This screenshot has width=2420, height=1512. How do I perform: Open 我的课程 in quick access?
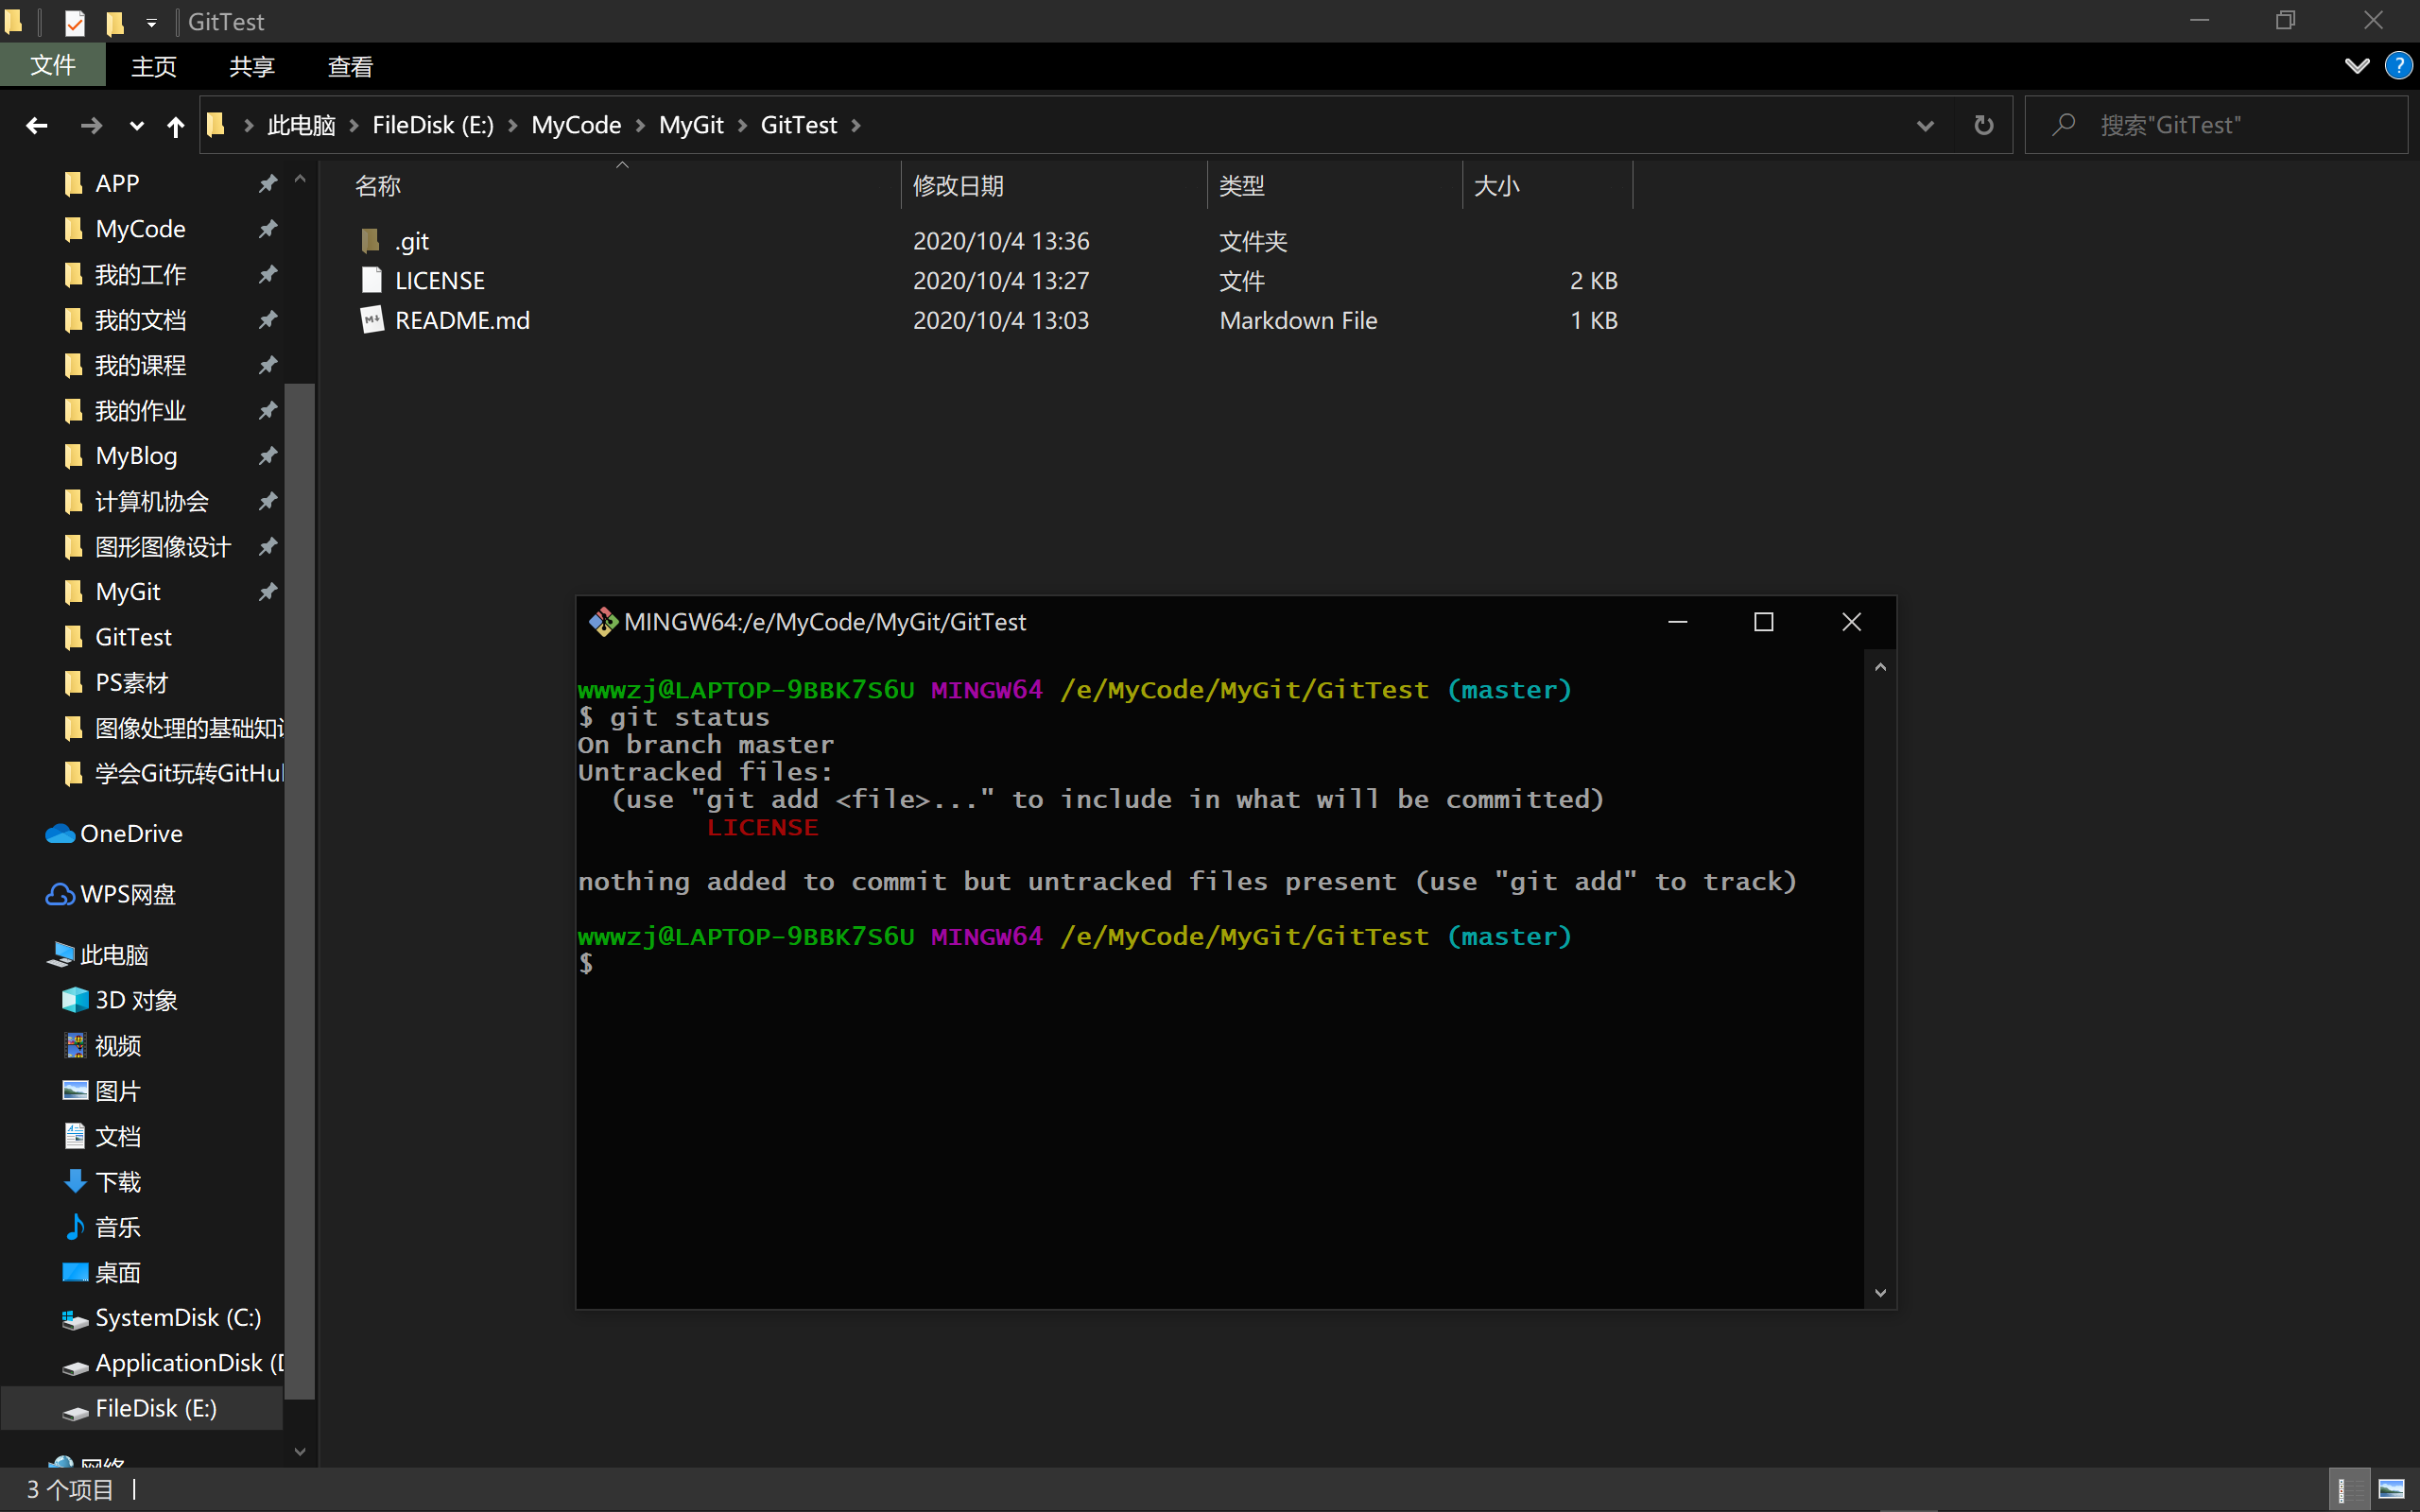click(x=140, y=365)
